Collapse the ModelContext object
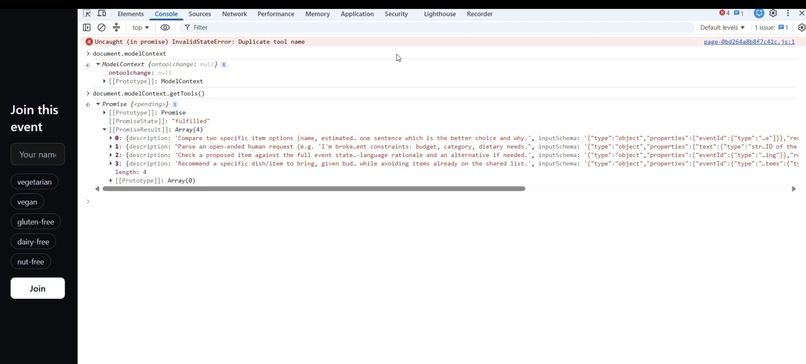806x364 pixels. [98, 64]
